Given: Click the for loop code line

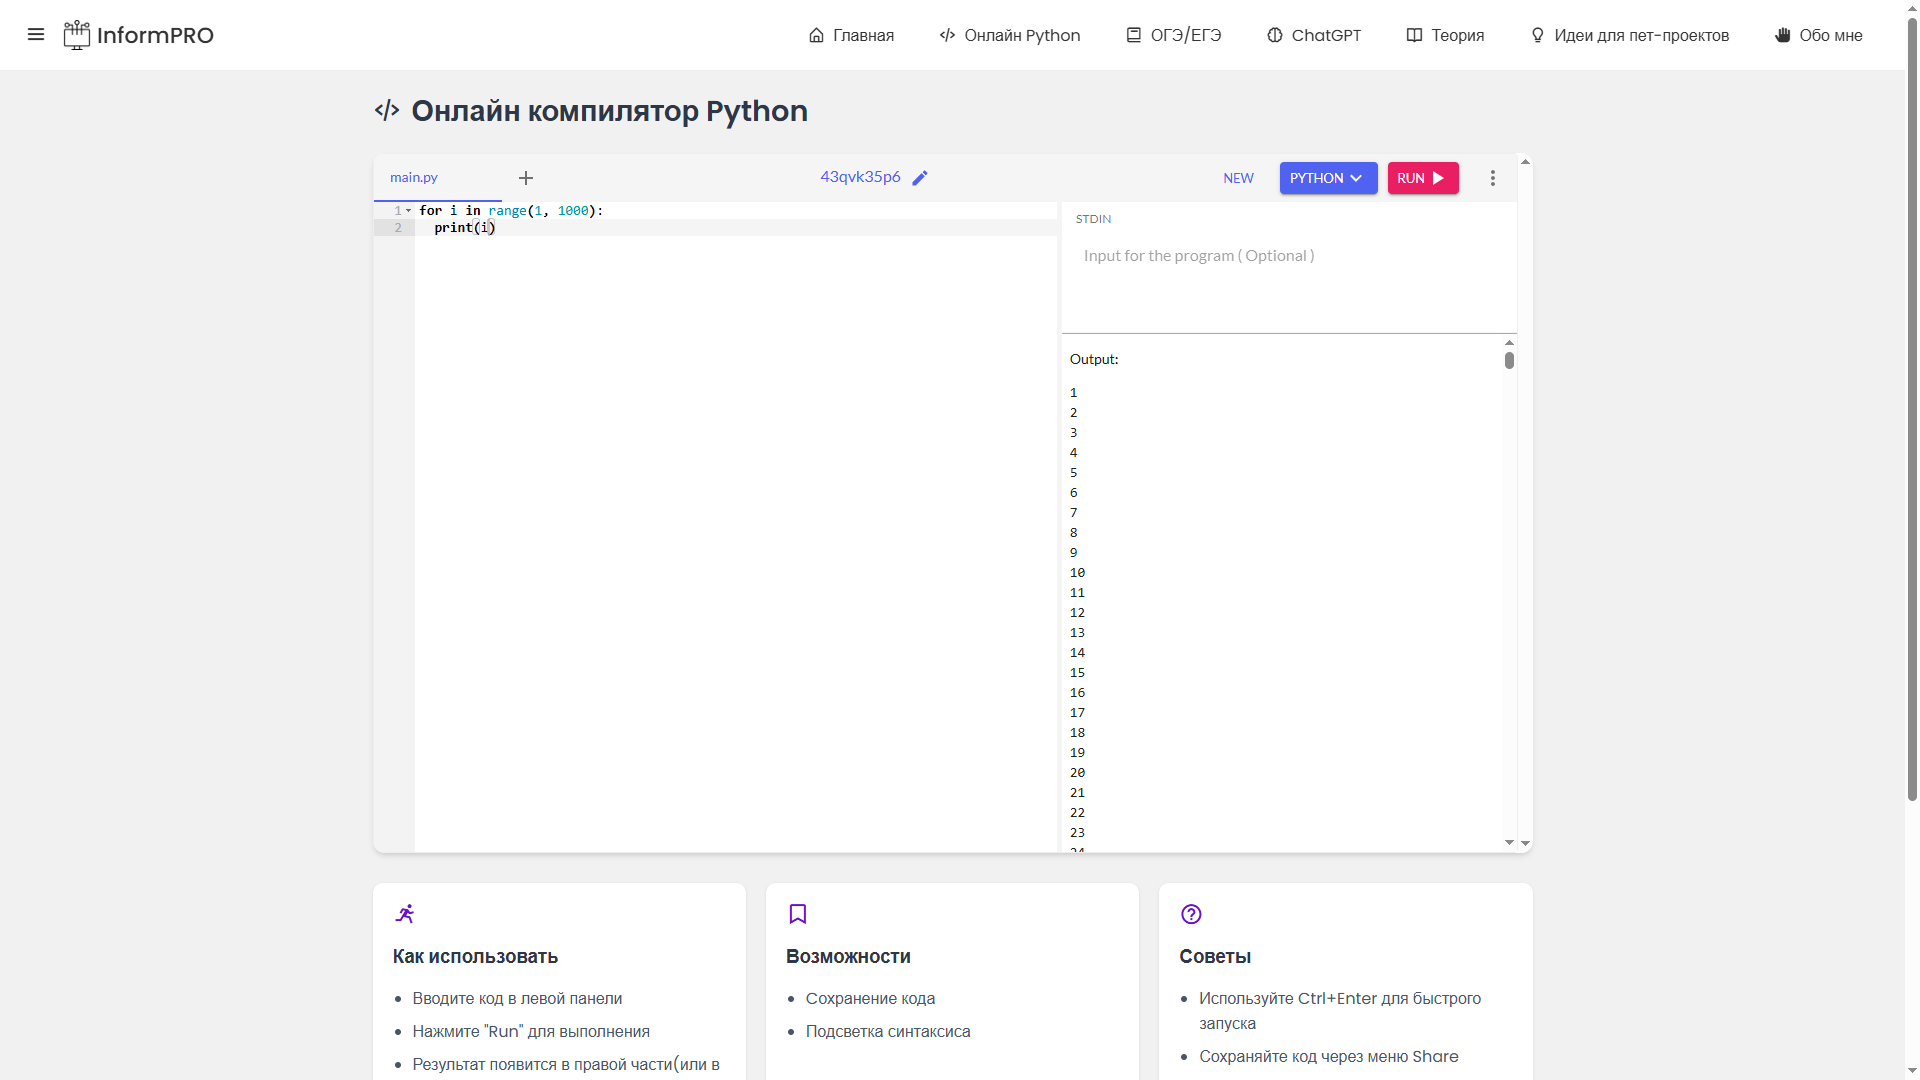Looking at the screenshot, I should tap(511, 211).
